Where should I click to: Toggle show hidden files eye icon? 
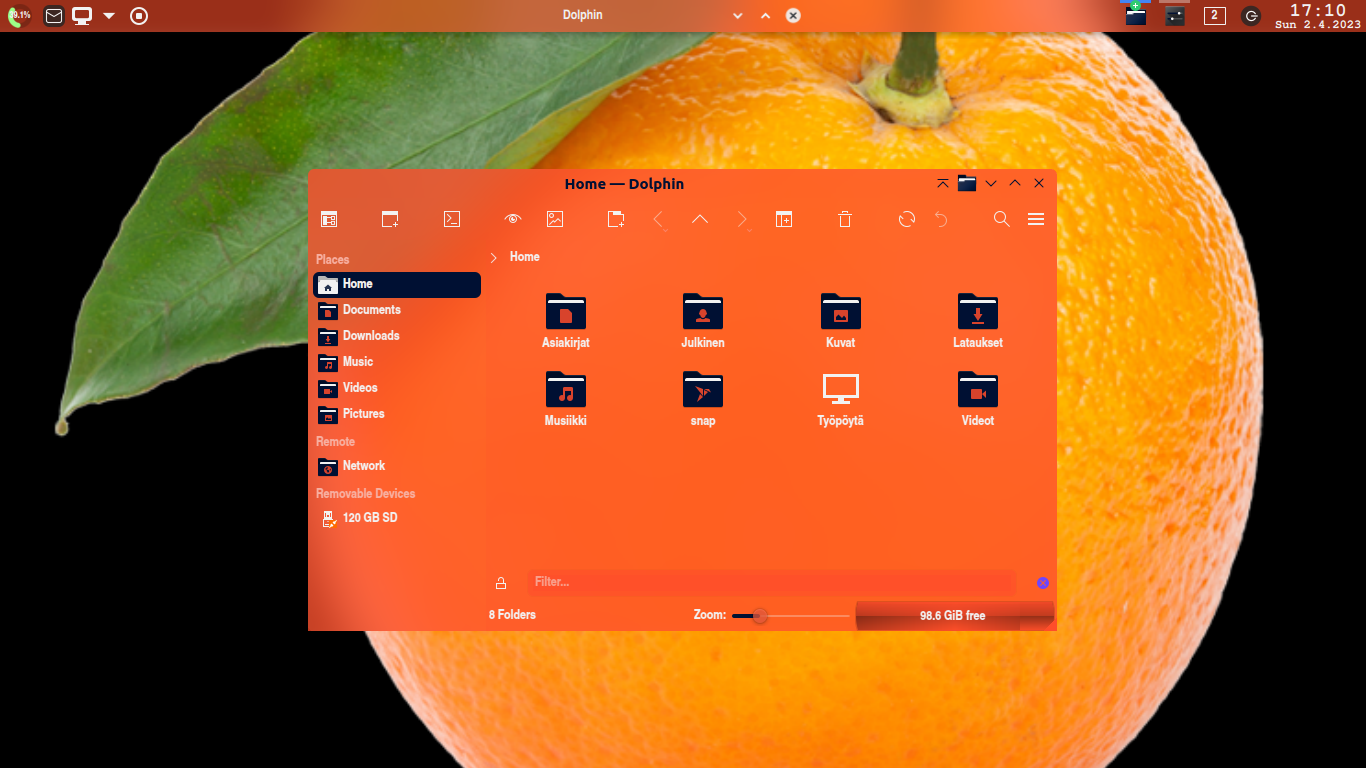pyautogui.click(x=513, y=219)
